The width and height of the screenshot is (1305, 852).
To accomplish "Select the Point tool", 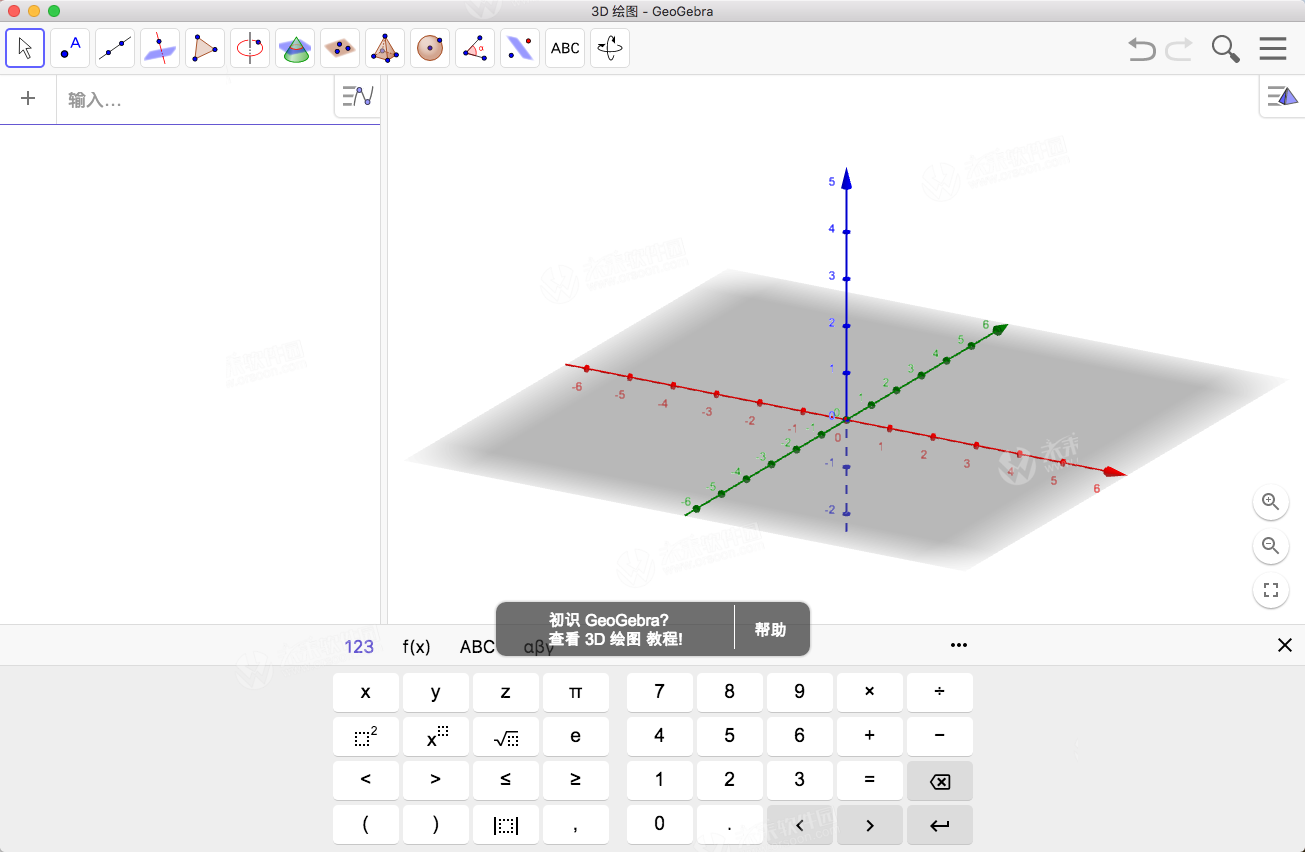I will pyautogui.click(x=70, y=48).
